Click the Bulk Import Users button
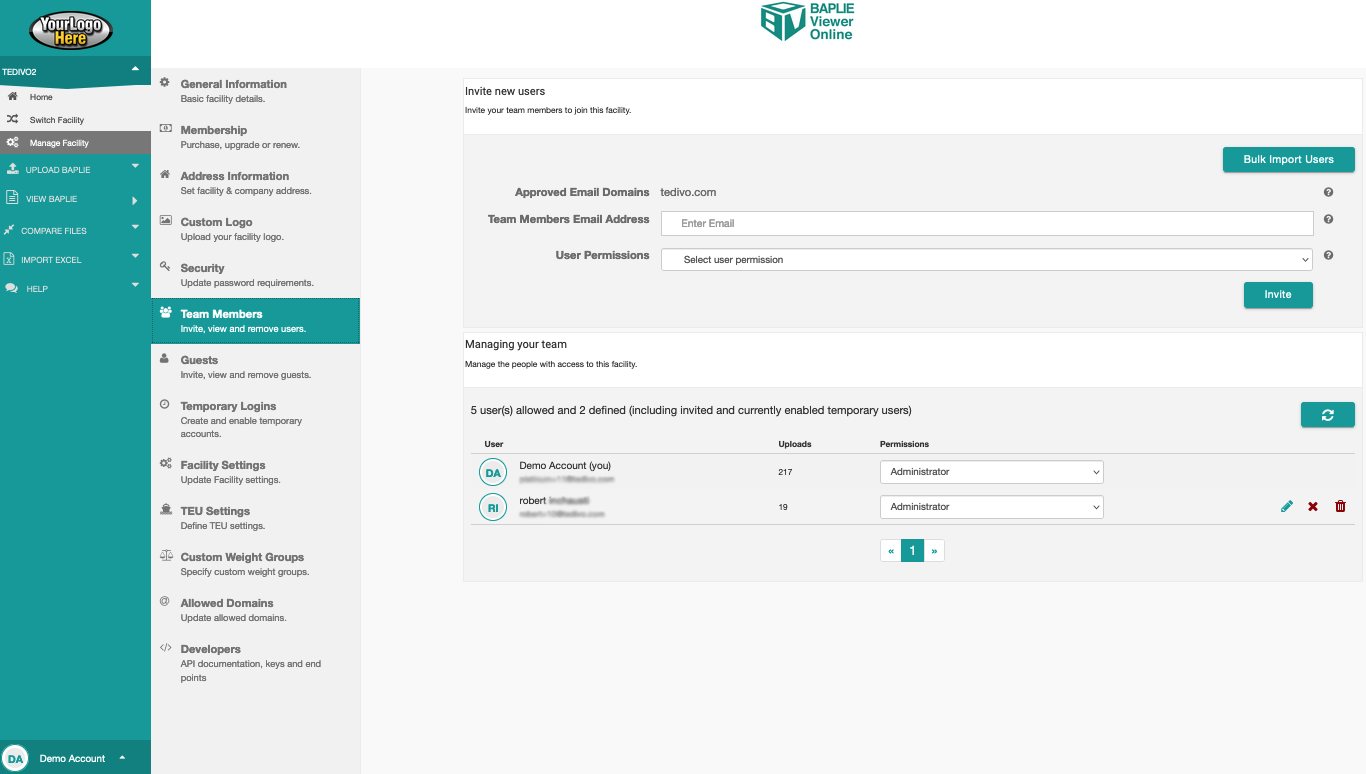This screenshot has height=774, width=1366. (x=1288, y=160)
